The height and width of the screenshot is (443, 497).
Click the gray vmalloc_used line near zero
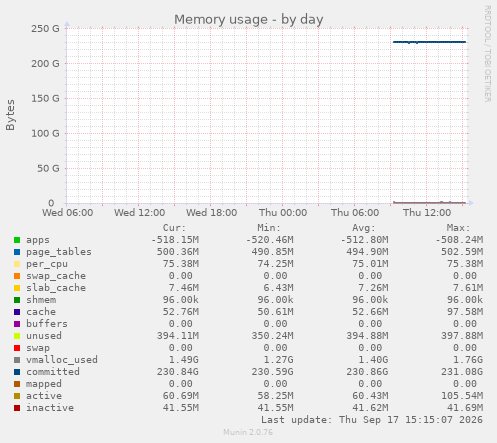click(429, 202)
